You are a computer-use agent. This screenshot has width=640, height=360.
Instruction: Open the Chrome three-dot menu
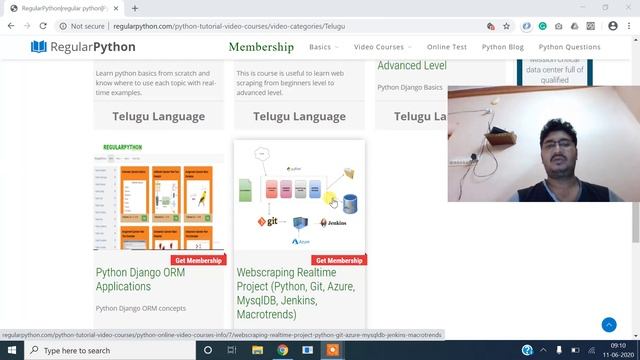[x=629, y=26]
